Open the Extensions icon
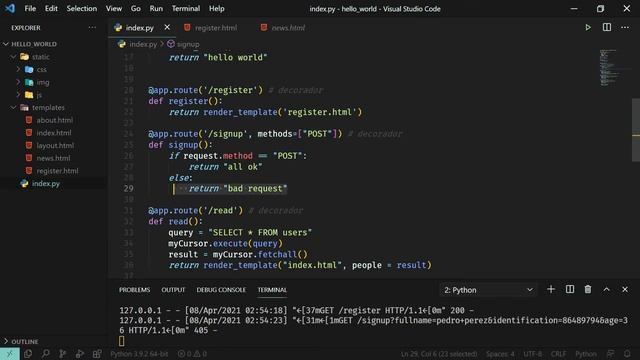Image resolution: width=640 pixels, height=360 pixels. (97, 354)
